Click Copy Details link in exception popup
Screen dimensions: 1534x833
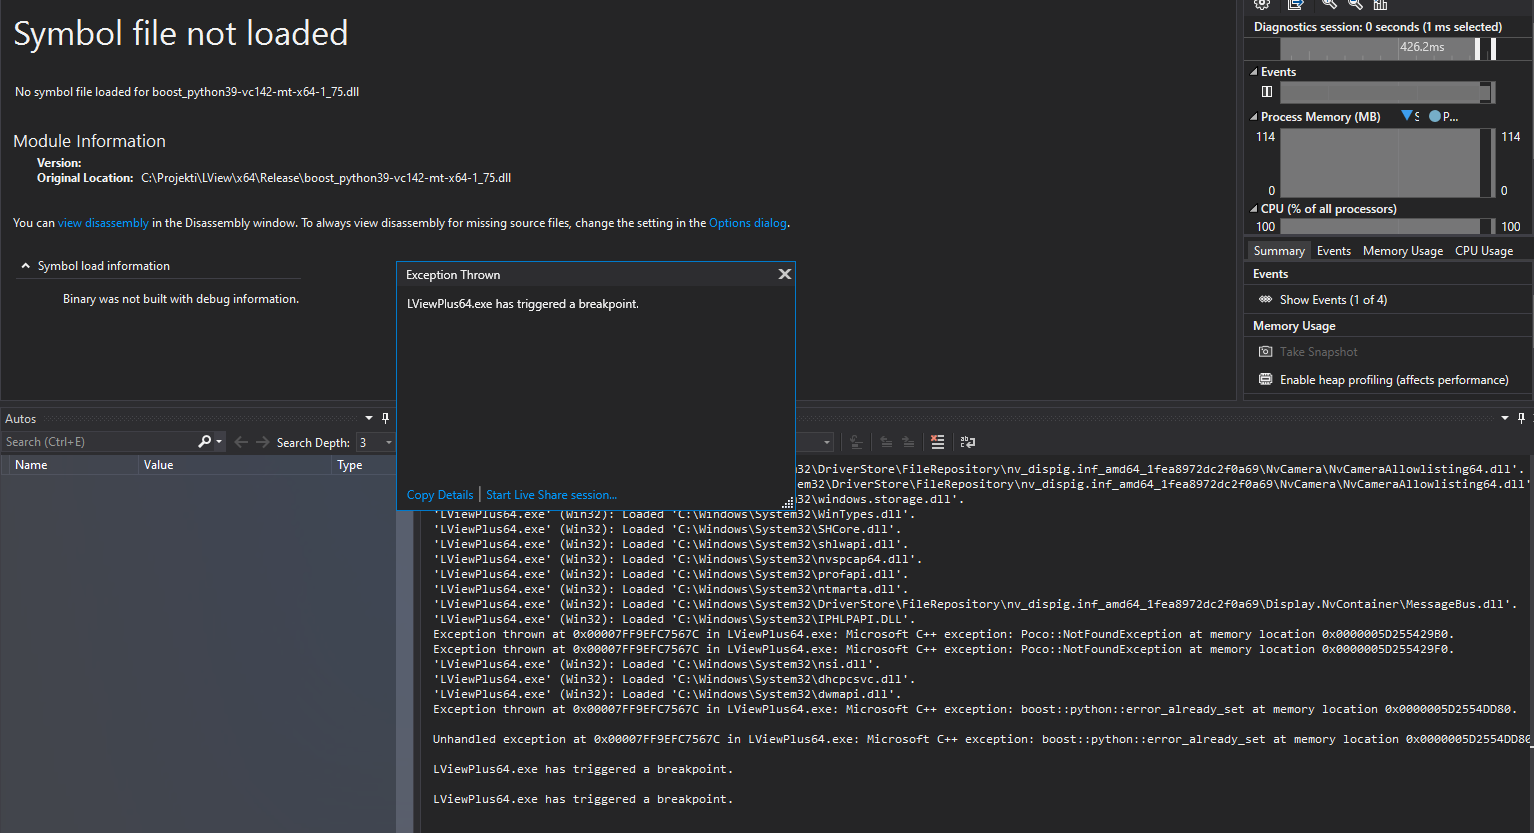440,495
